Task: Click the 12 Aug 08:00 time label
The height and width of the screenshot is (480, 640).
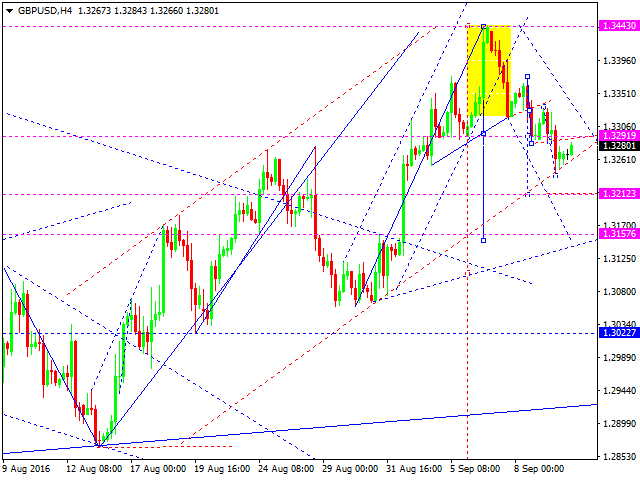Action: click(94, 469)
